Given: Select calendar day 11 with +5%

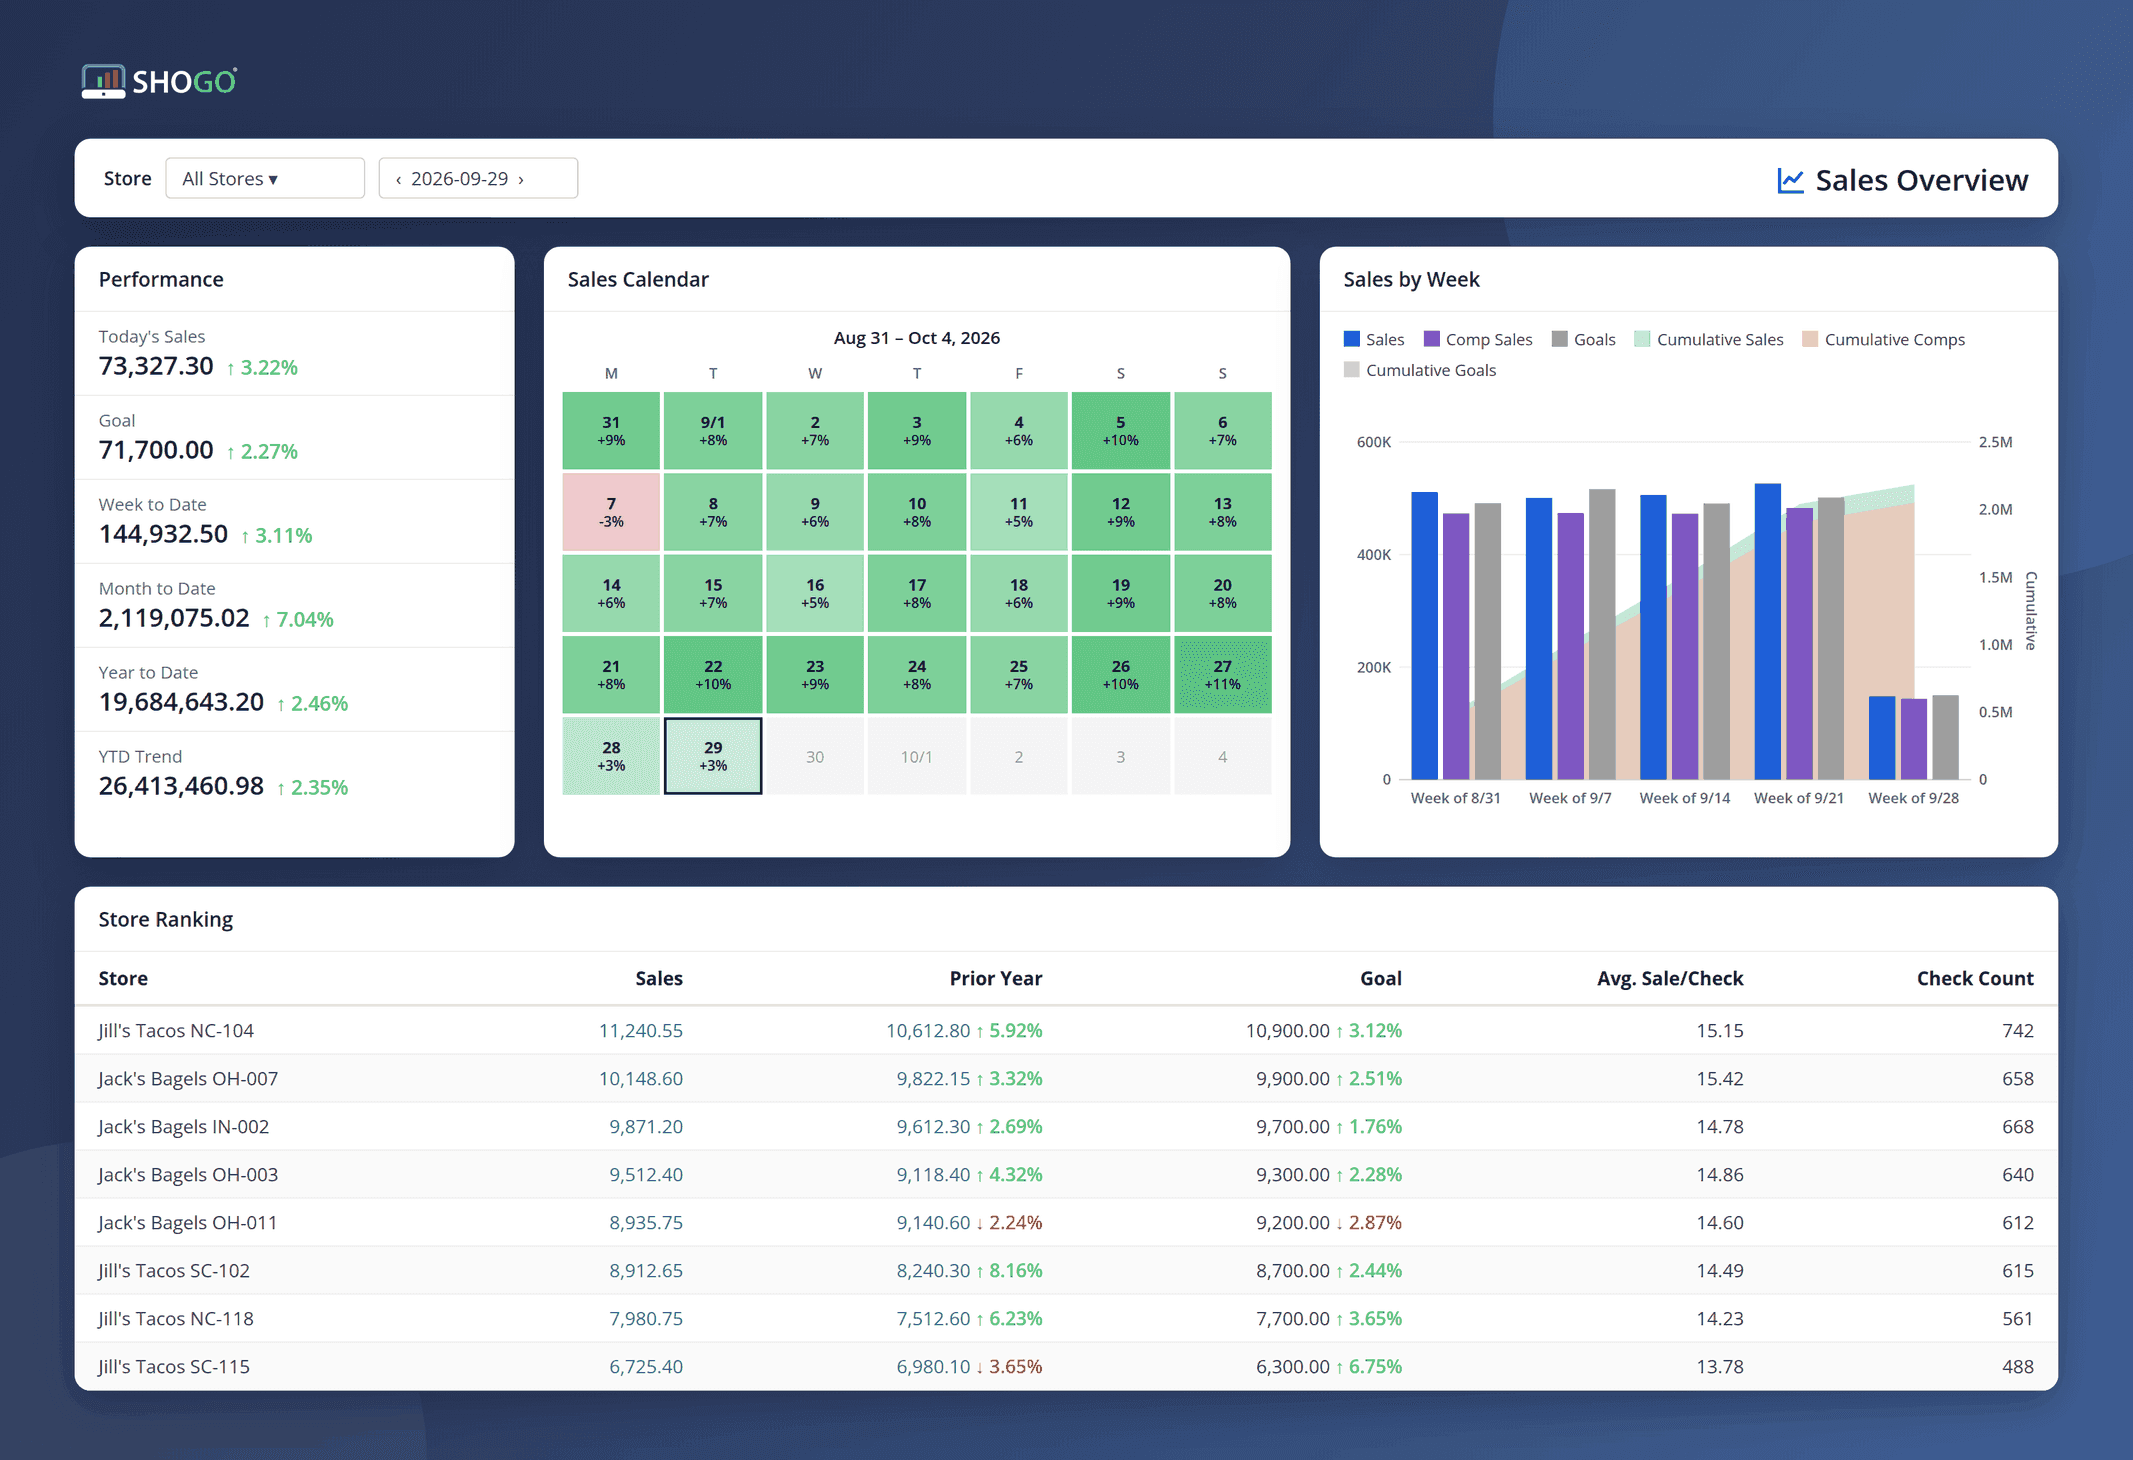Looking at the screenshot, I should 1019,512.
